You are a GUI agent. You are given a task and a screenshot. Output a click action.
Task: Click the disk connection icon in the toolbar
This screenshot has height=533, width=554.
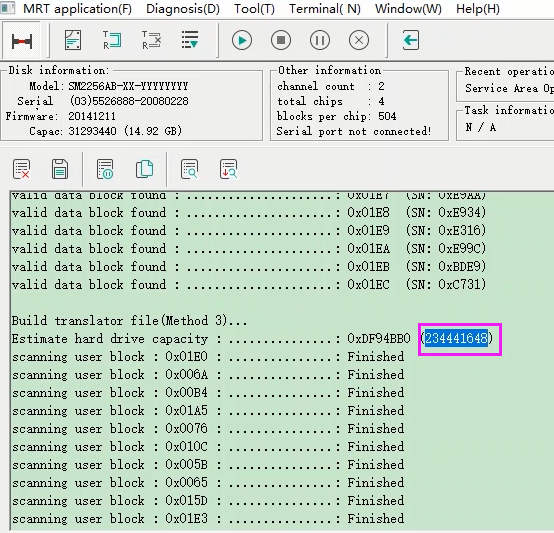[x=22, y=41]
